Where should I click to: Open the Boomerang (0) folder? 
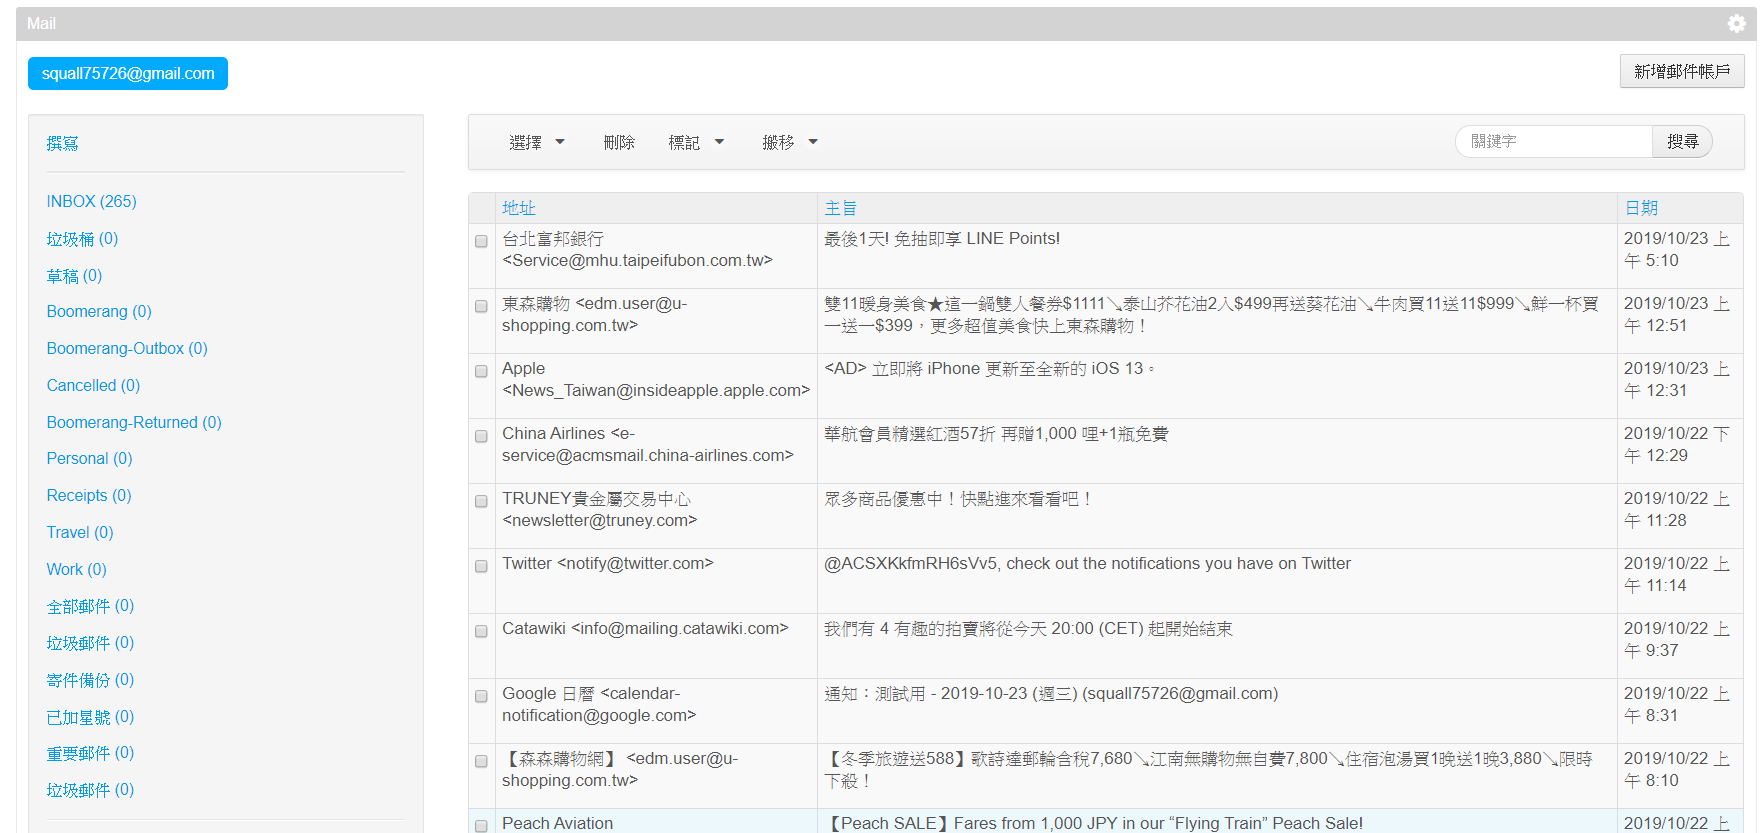99,311
